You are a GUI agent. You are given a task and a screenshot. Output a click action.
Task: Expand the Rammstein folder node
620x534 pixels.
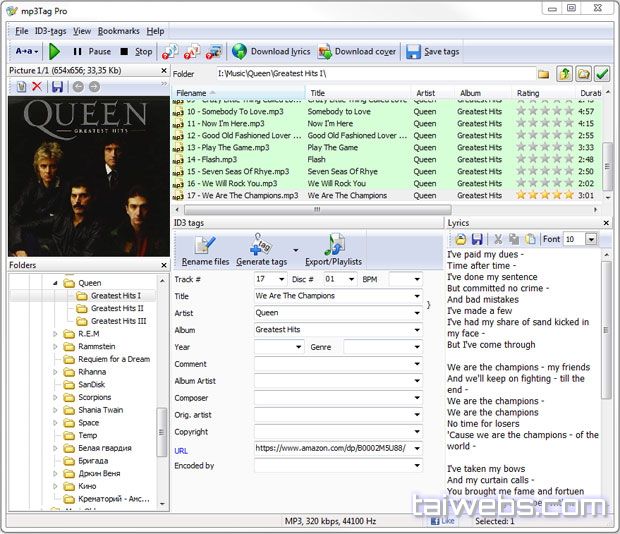point(56,346)
